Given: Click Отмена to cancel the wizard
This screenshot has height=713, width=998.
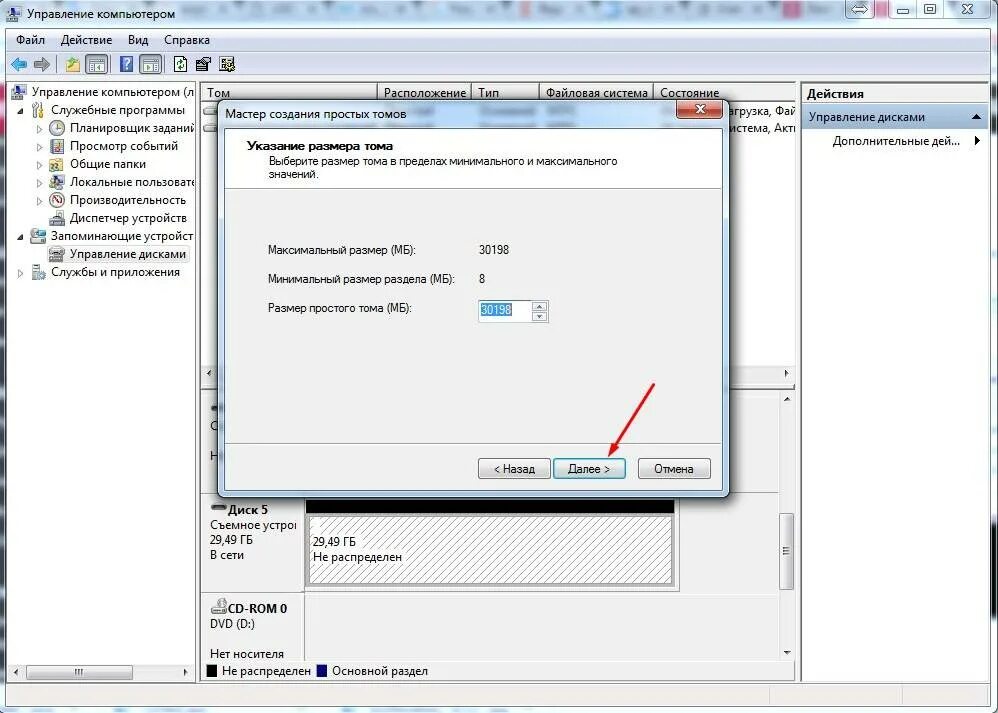Looking at the screenshot, I should tap(673, 469).
